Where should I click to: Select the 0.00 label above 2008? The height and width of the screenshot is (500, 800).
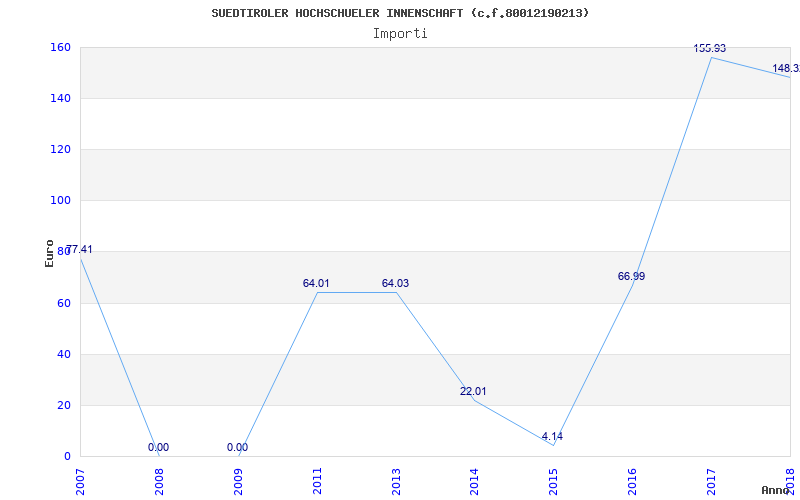[159, 447]
